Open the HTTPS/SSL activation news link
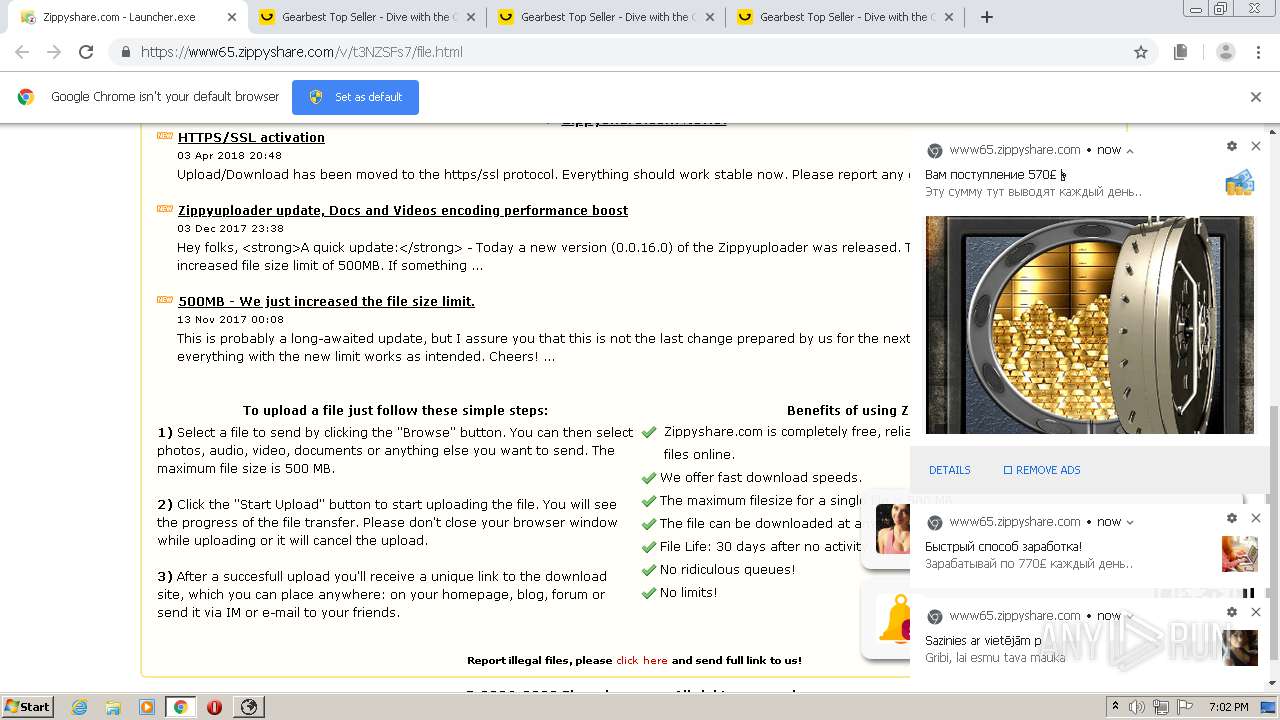 (x=251, y=137)
